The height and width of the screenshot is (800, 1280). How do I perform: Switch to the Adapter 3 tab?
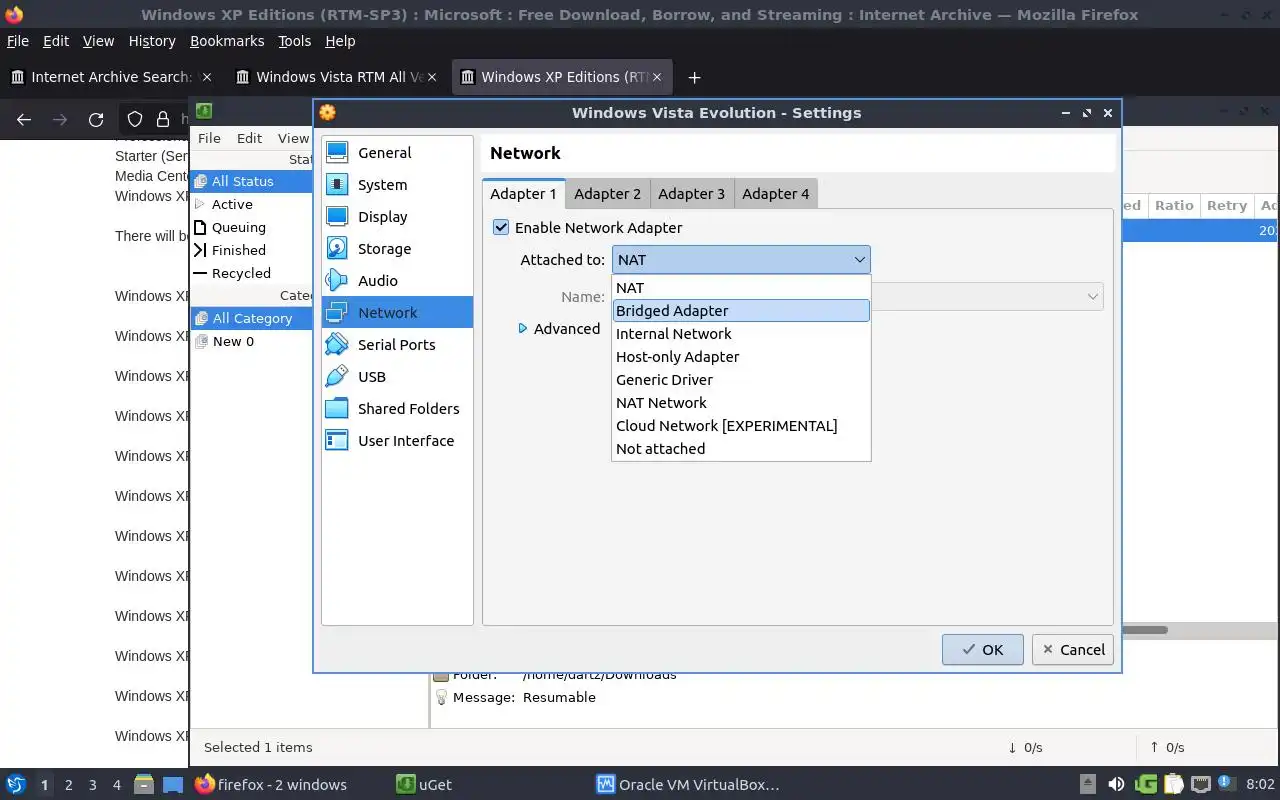pyautogui.click(x=691, y=194)
